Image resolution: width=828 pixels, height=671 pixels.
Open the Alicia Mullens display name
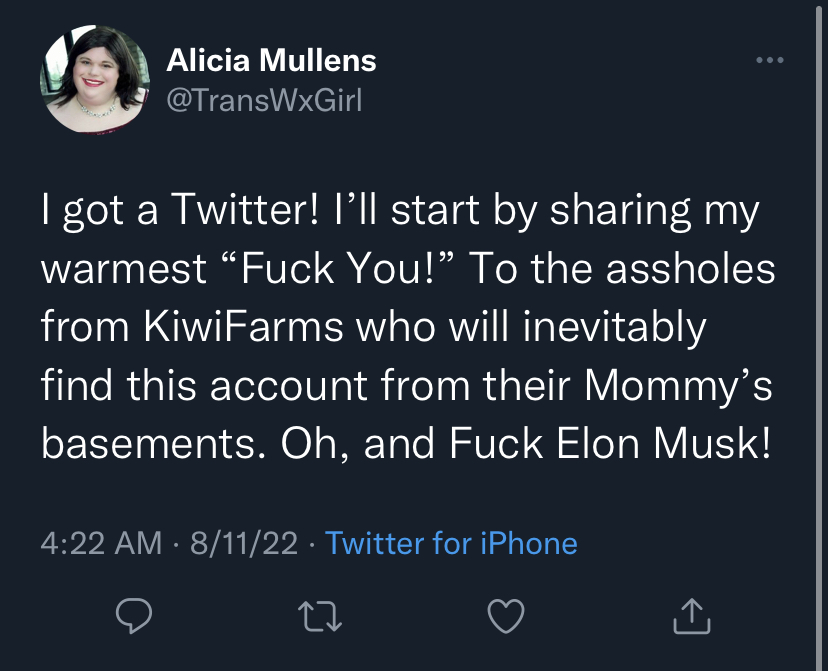point(271,60)
